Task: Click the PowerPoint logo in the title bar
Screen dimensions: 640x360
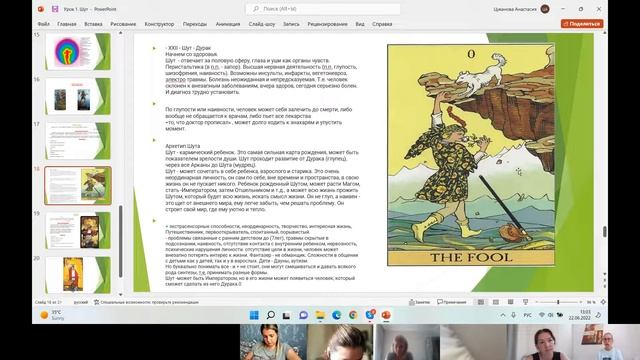Action: point(41,9)
